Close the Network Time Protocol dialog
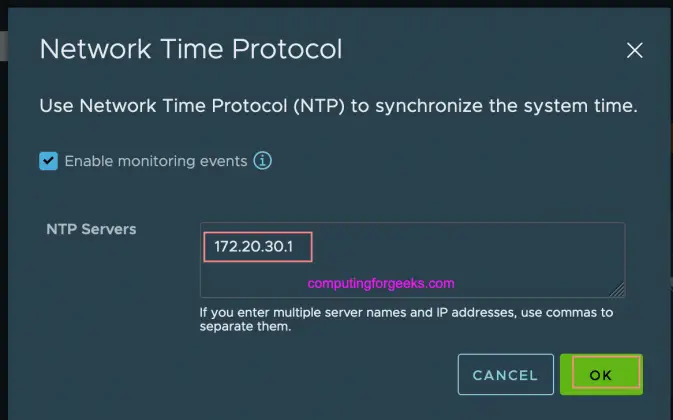673x420 pixels. coord(634,50)
